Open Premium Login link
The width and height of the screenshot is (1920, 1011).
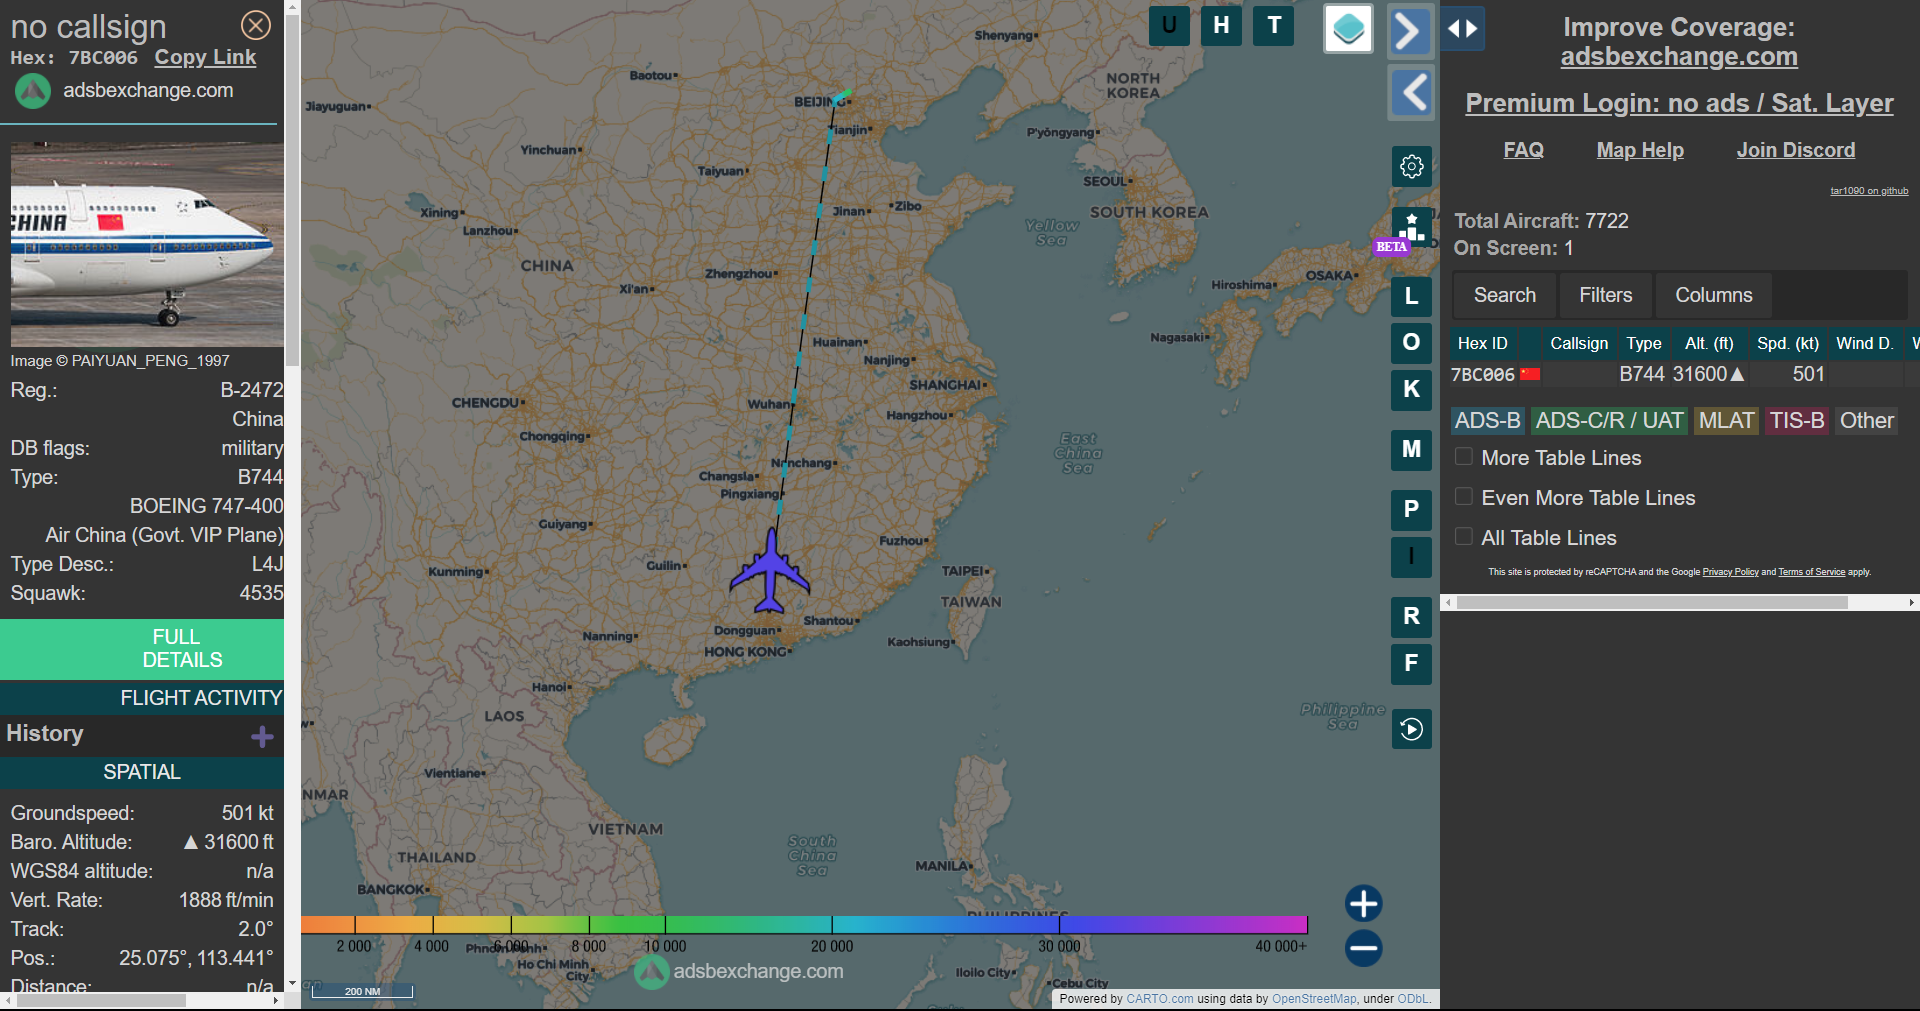(1679, 103)
